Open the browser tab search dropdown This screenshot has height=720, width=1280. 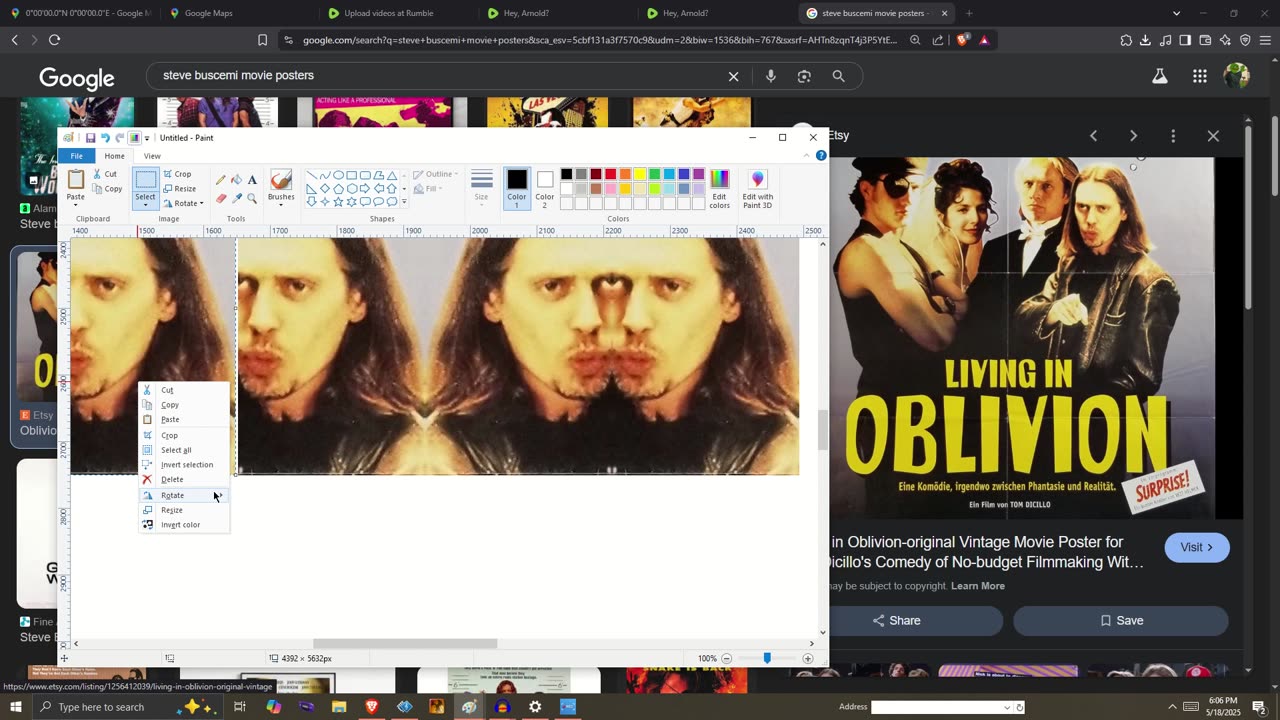click(x=1176, y=13)
